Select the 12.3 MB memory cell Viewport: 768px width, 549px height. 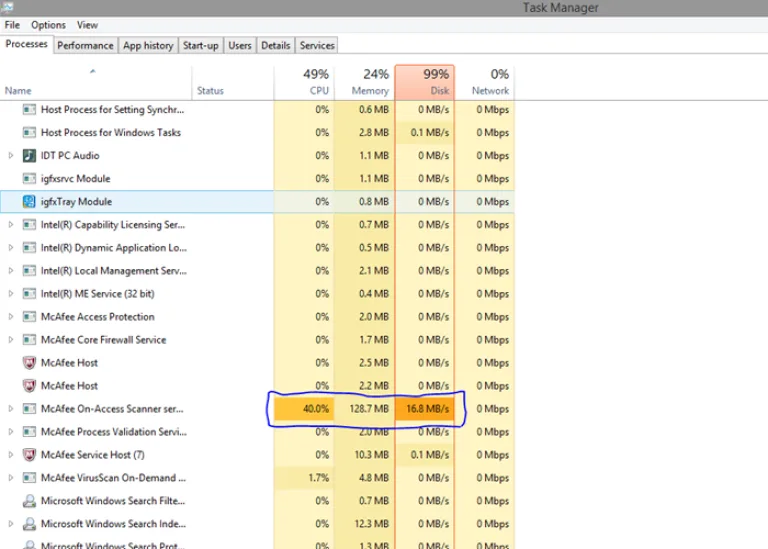point(364,524)
